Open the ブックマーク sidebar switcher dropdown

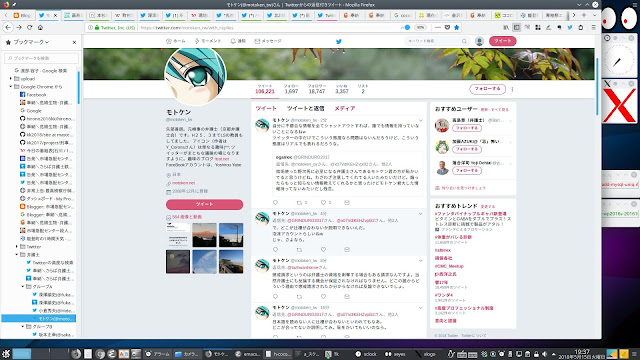point(31,42)
